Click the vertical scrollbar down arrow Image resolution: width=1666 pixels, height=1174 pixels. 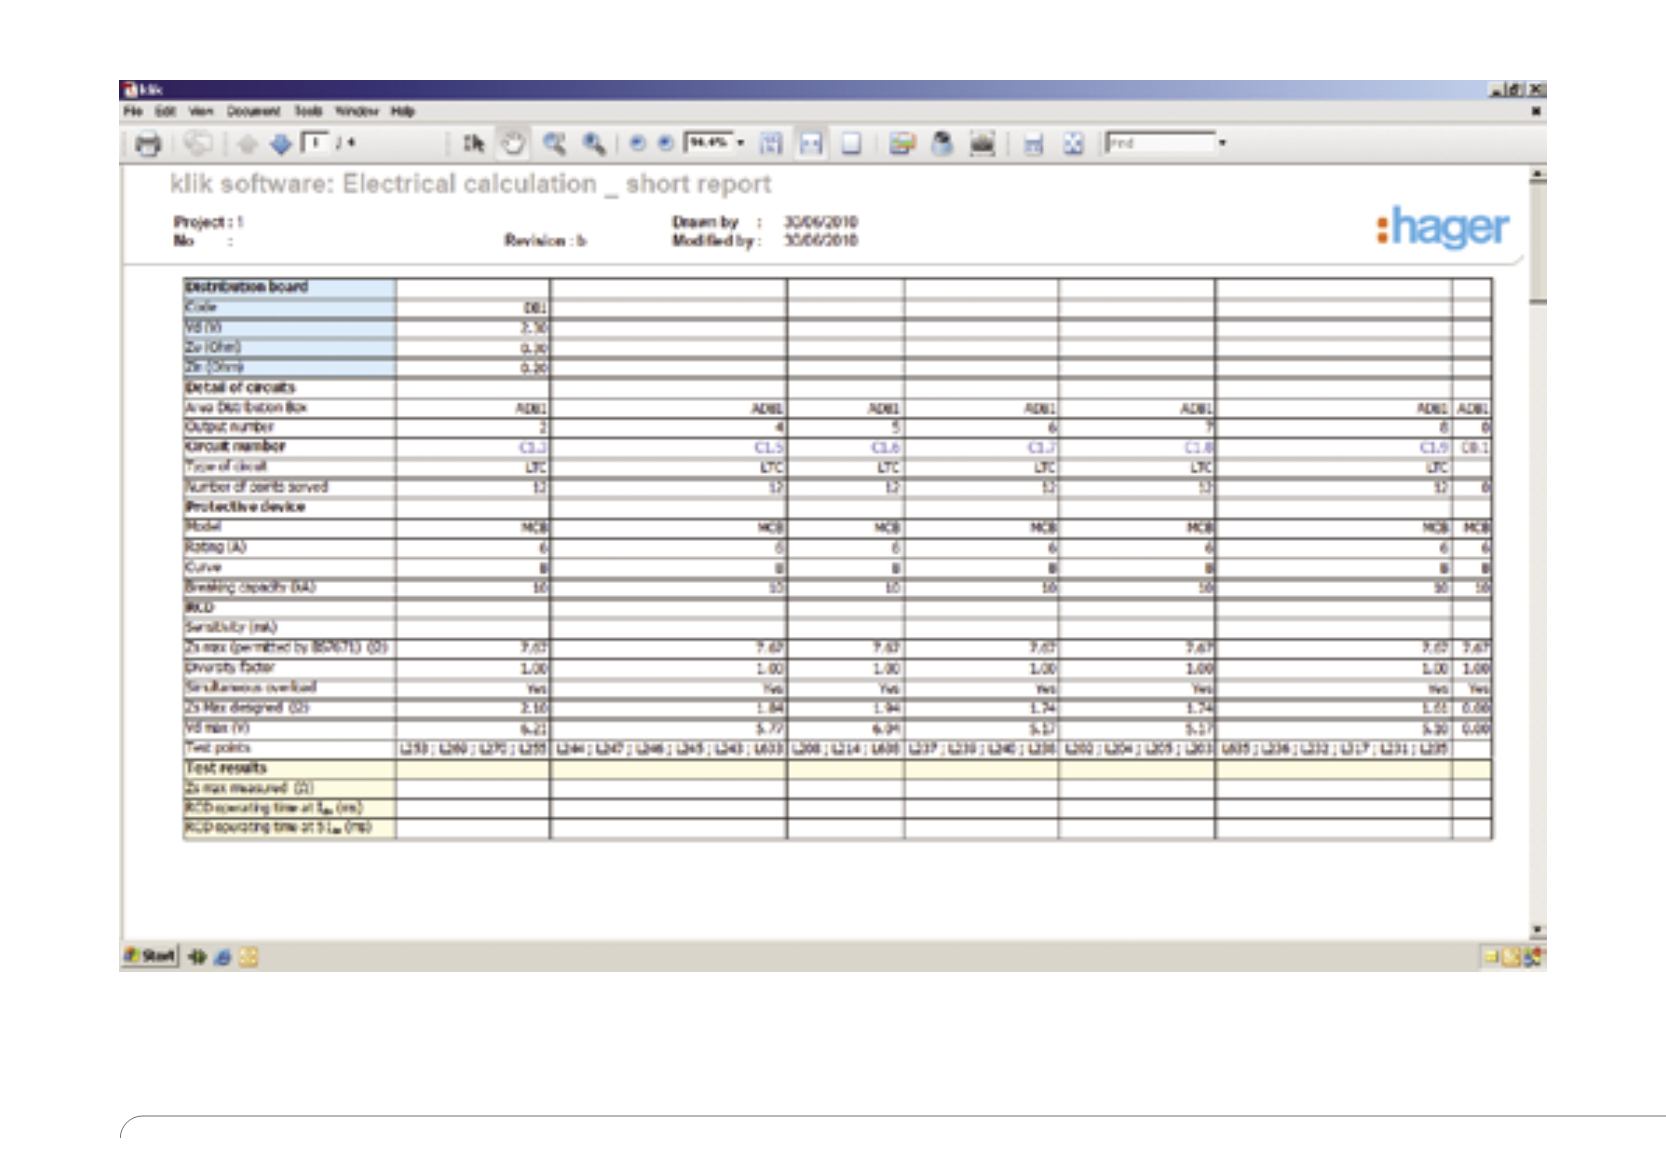tap(1538, 930)
